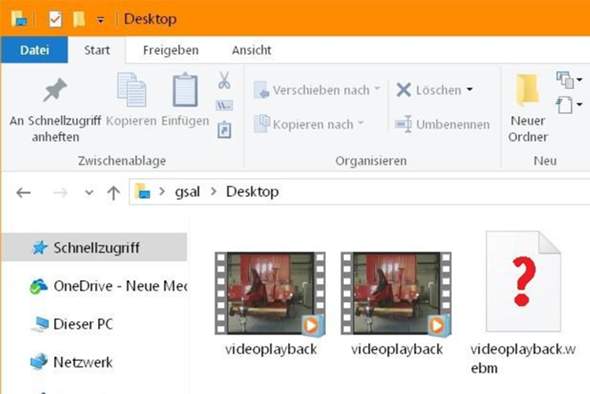Select the videoplayback.webm unknown file icon
The height and width of the screenshot is (394, 590).
pyautogui.click(x=523, y=281)
